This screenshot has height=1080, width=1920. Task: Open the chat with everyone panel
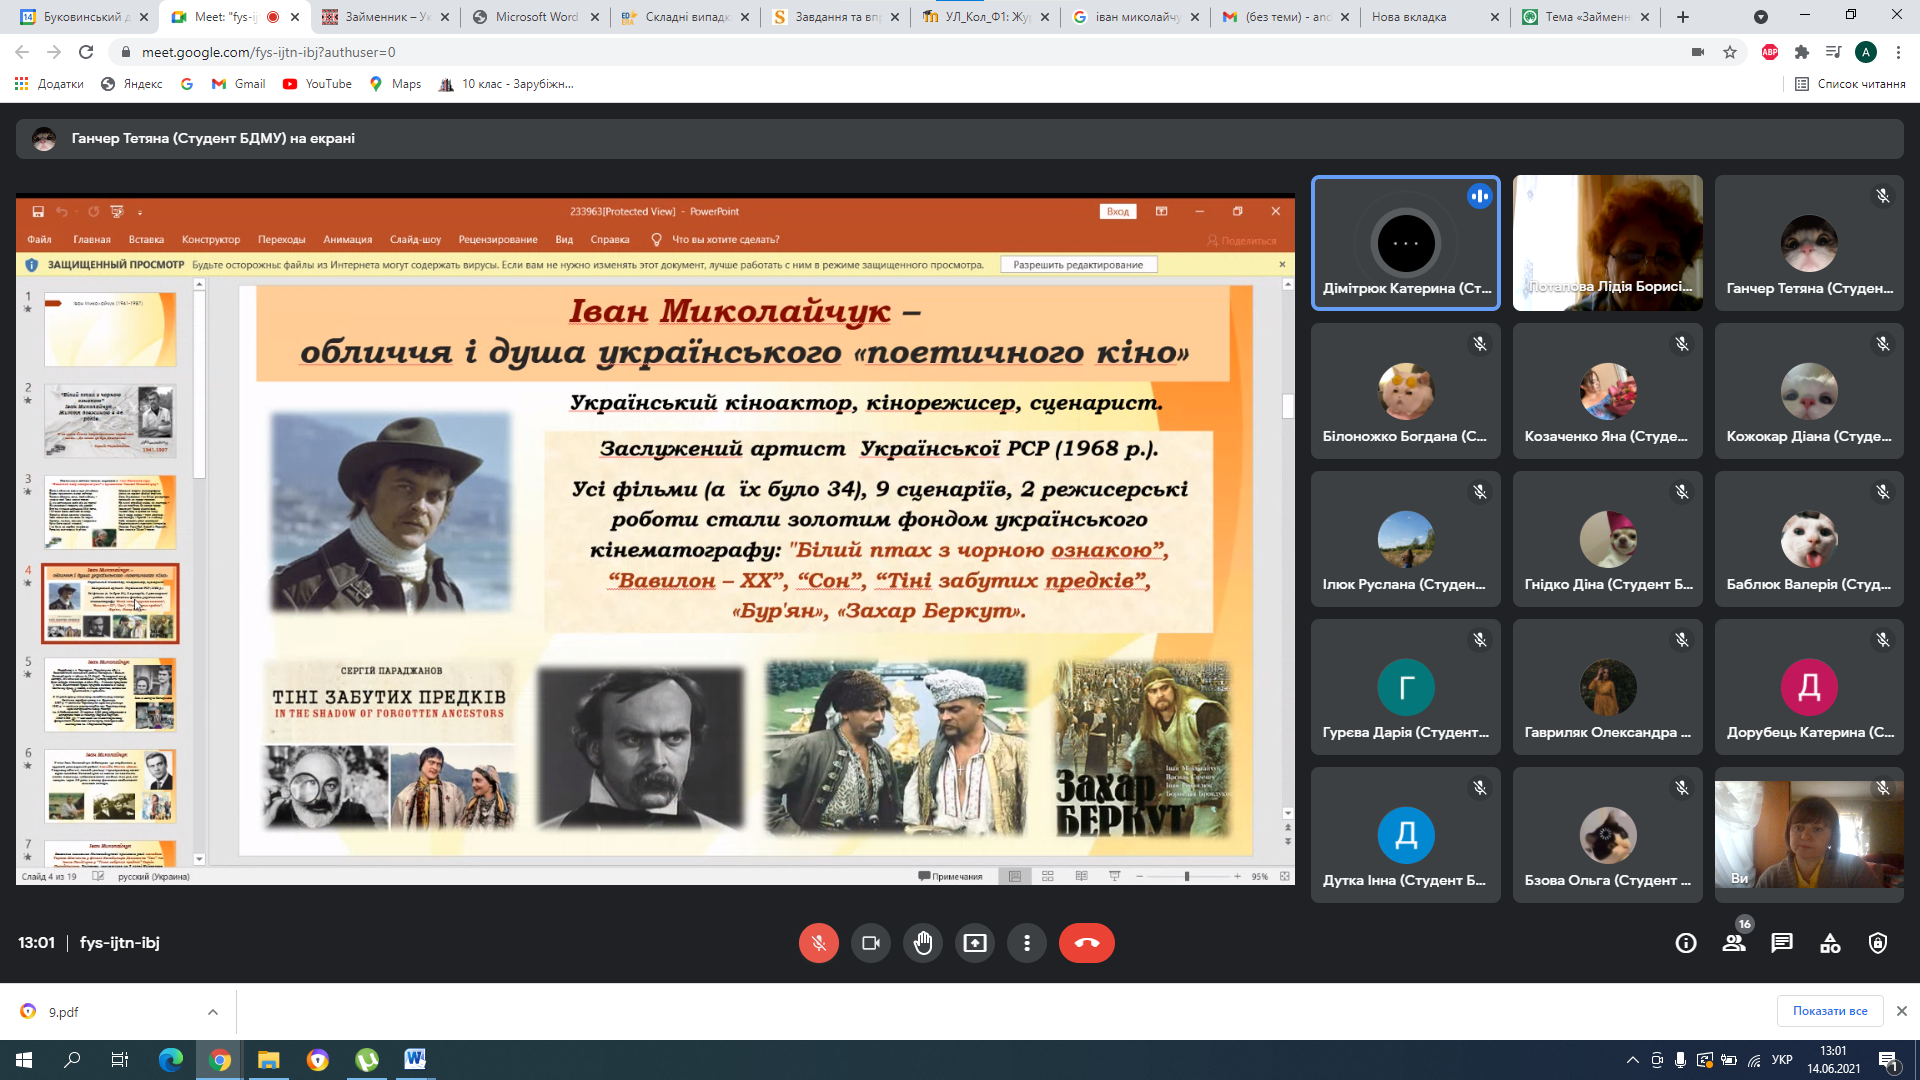point(1782,943)
